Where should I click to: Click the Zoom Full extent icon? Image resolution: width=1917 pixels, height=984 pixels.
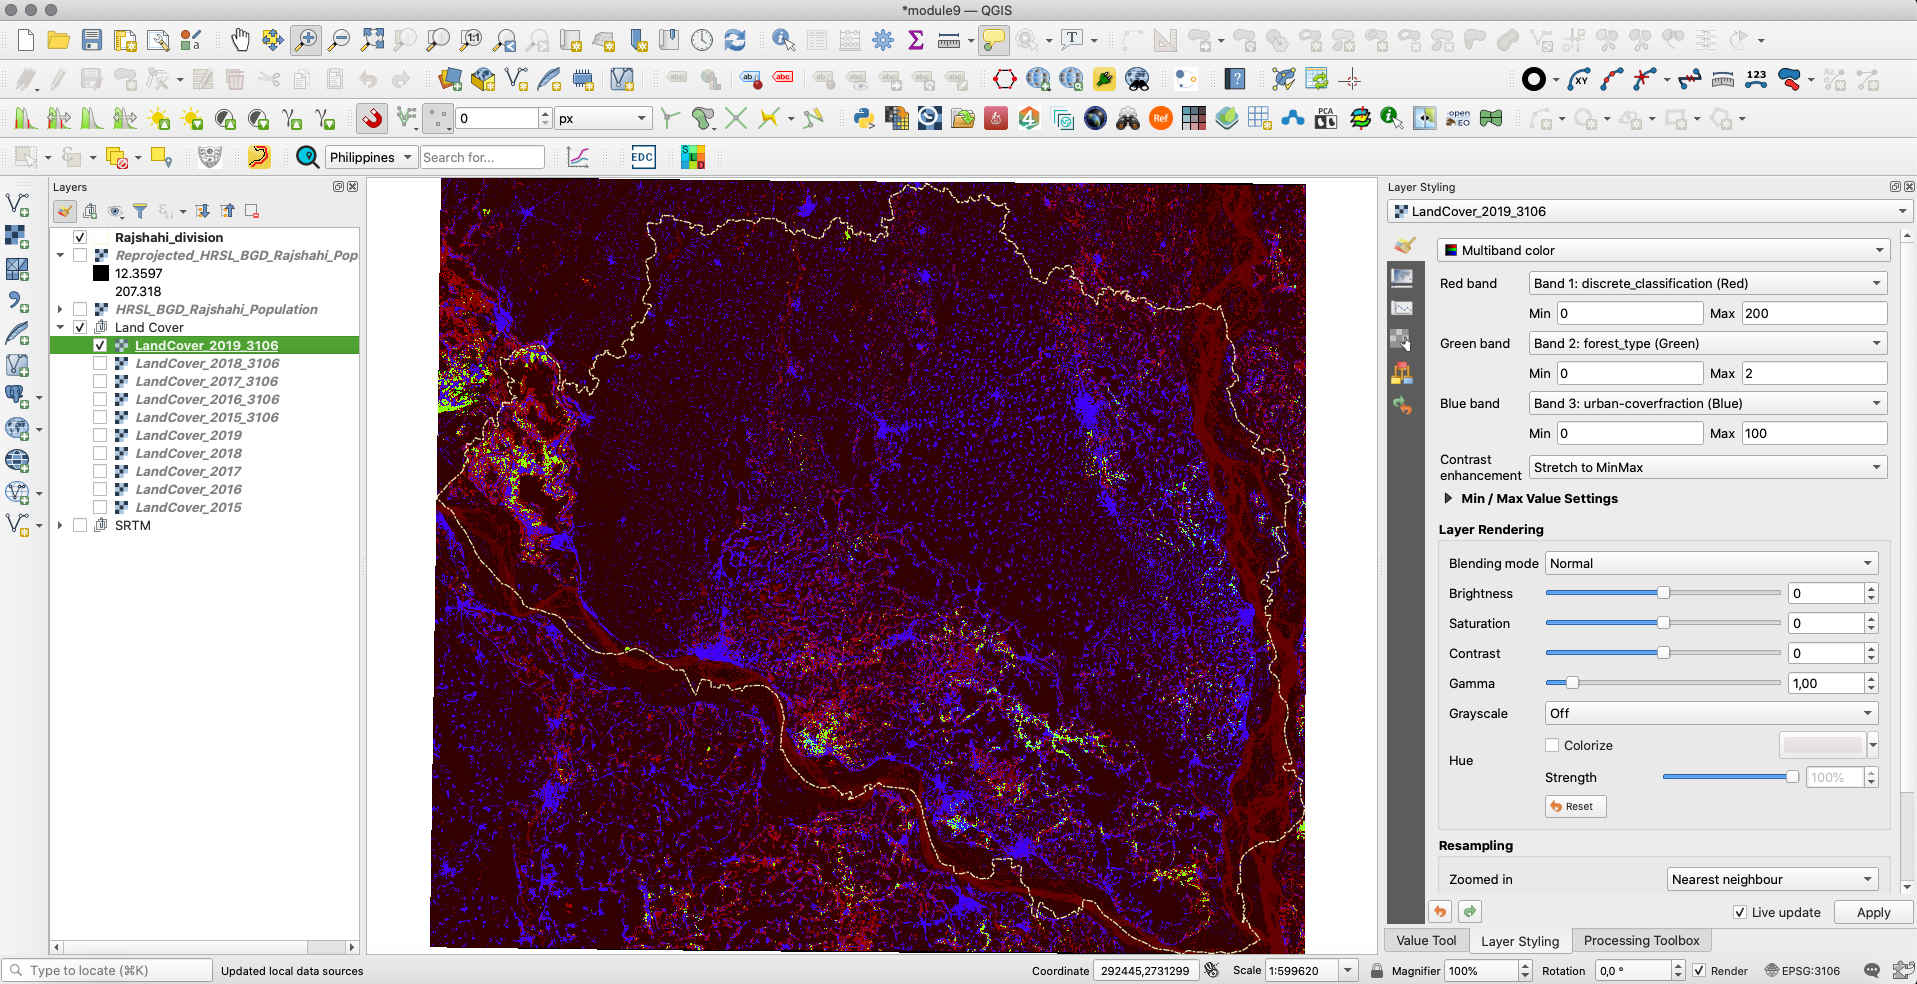[372, 40]
